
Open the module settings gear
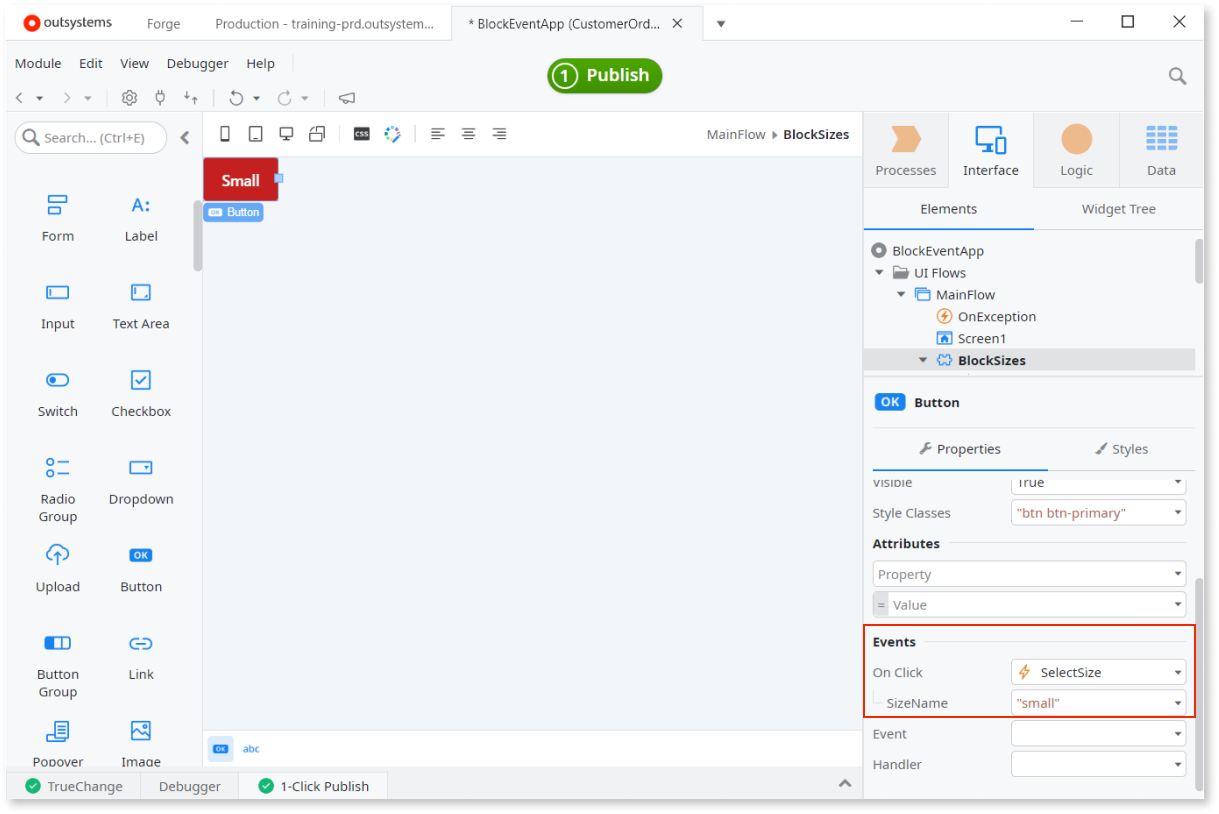pyautogui.click(x=129, y=98)
